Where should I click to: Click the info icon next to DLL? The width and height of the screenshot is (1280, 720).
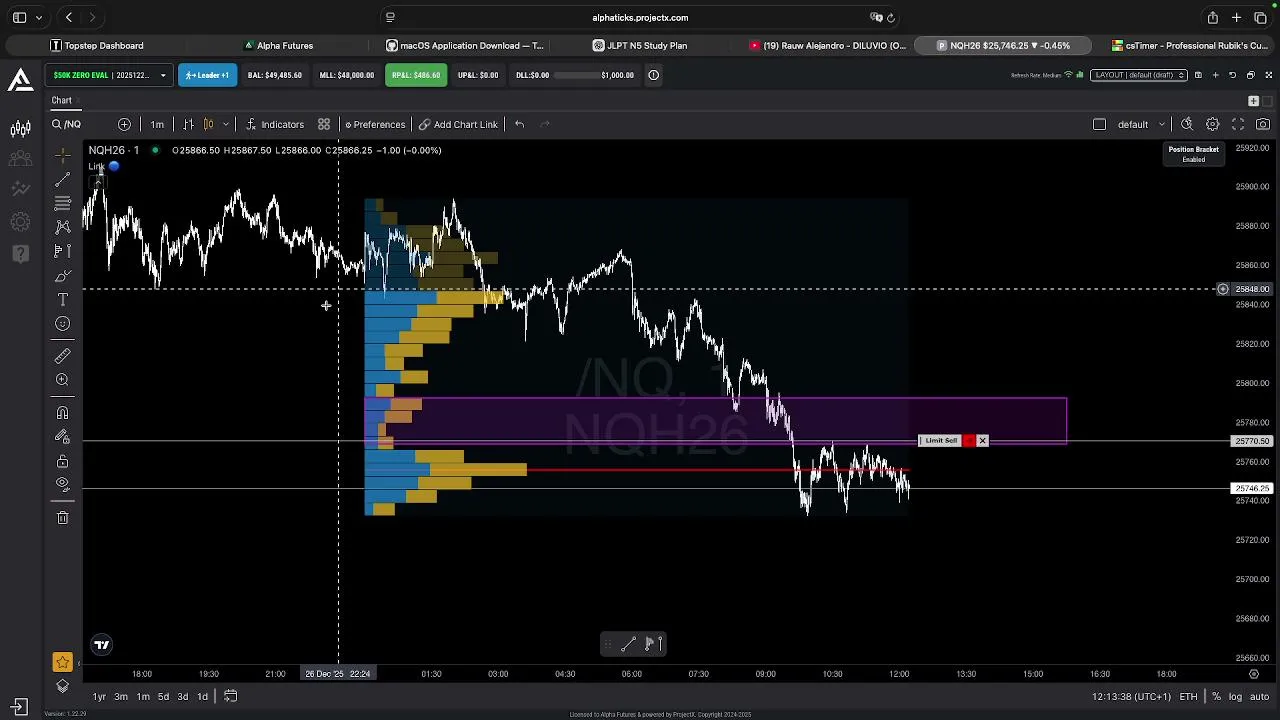point(653,75)
